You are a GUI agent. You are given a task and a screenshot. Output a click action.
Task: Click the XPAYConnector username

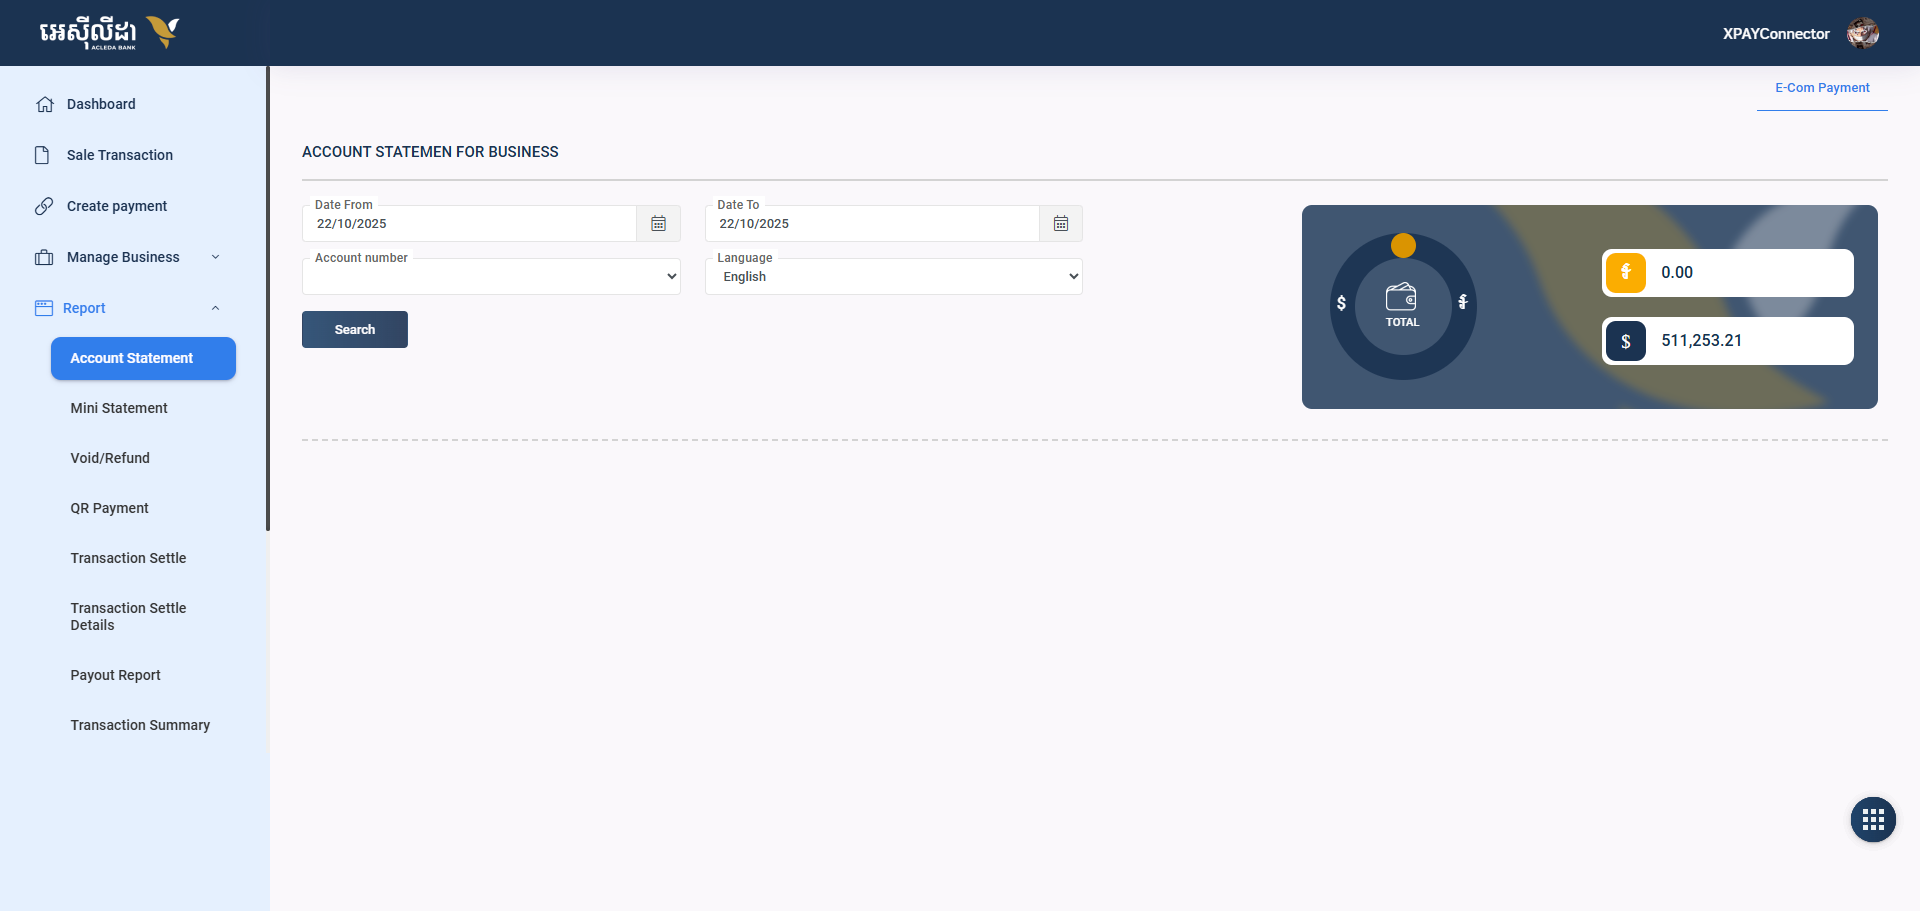click(1776, 34)
